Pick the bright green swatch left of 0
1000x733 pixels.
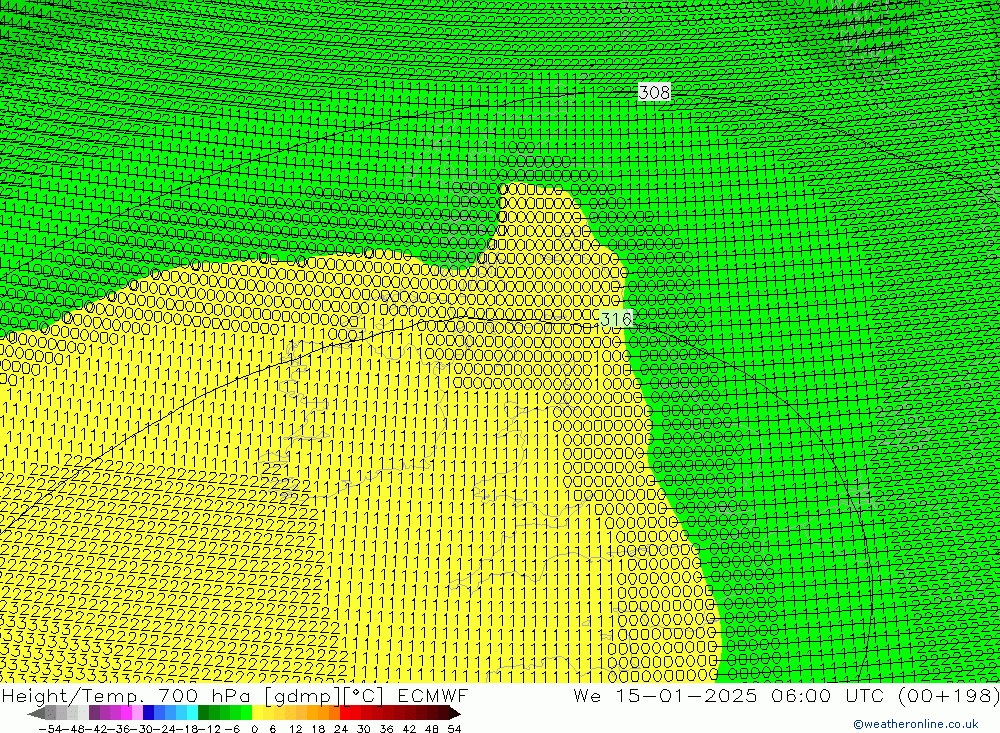[246, 713]
